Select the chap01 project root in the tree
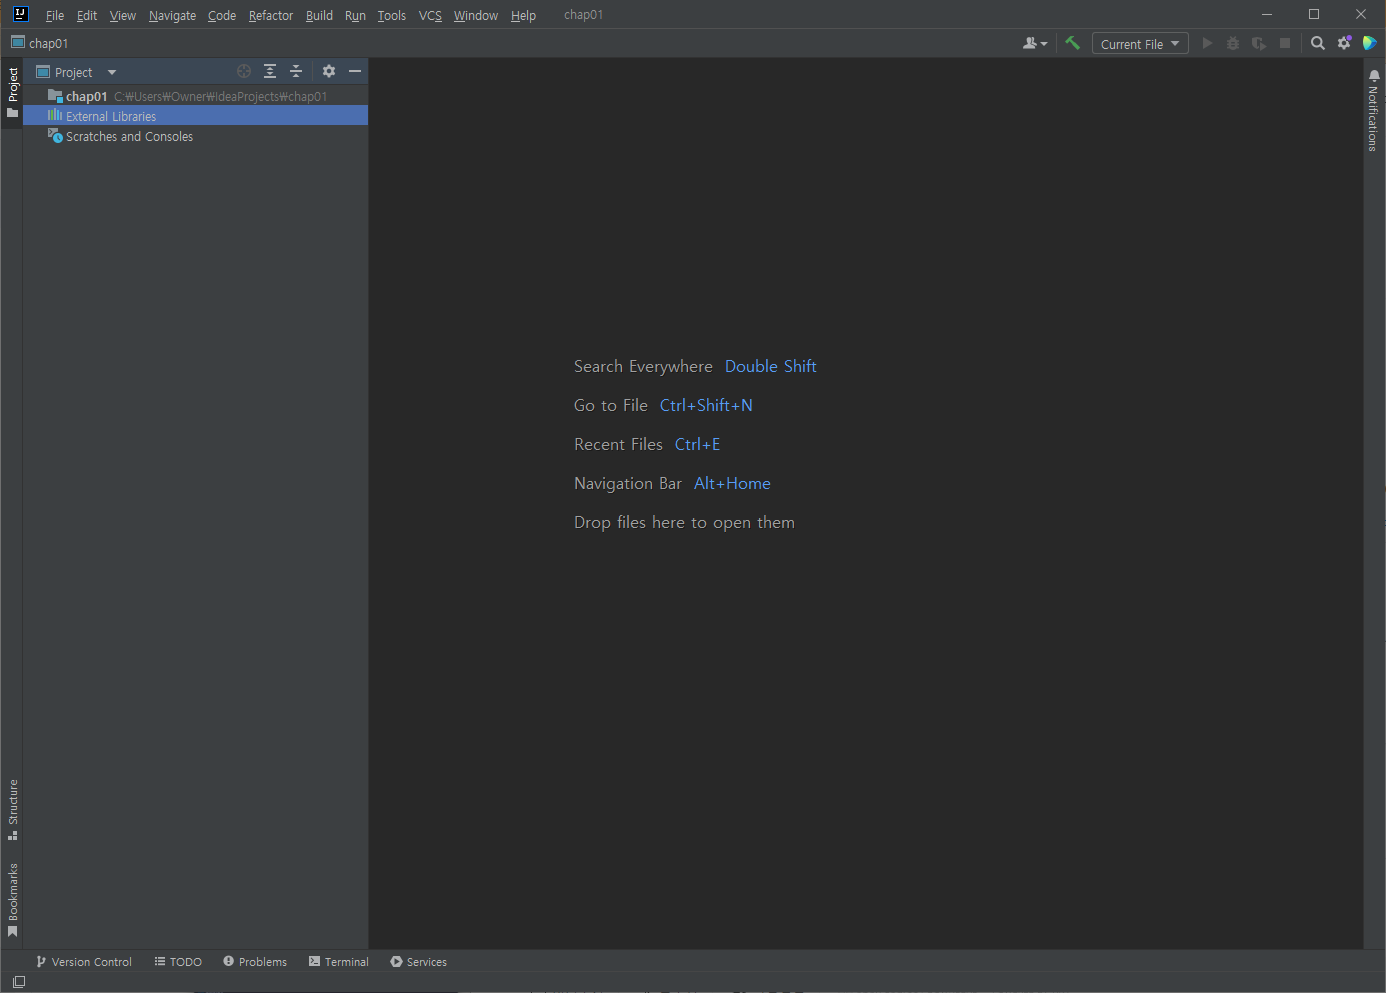 coord(196,96)
